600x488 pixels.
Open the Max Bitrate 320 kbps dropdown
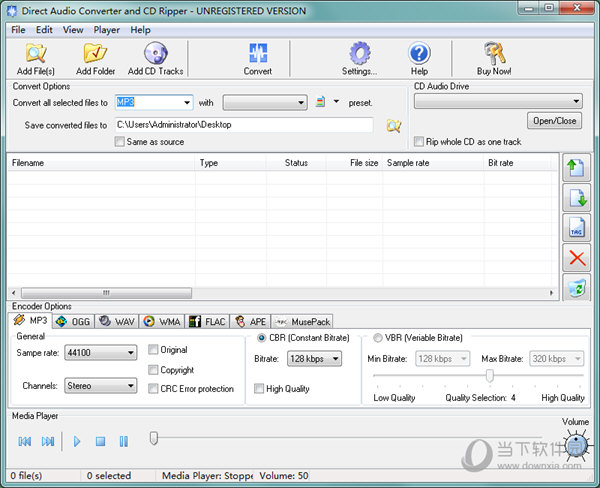tap(557, 359)
